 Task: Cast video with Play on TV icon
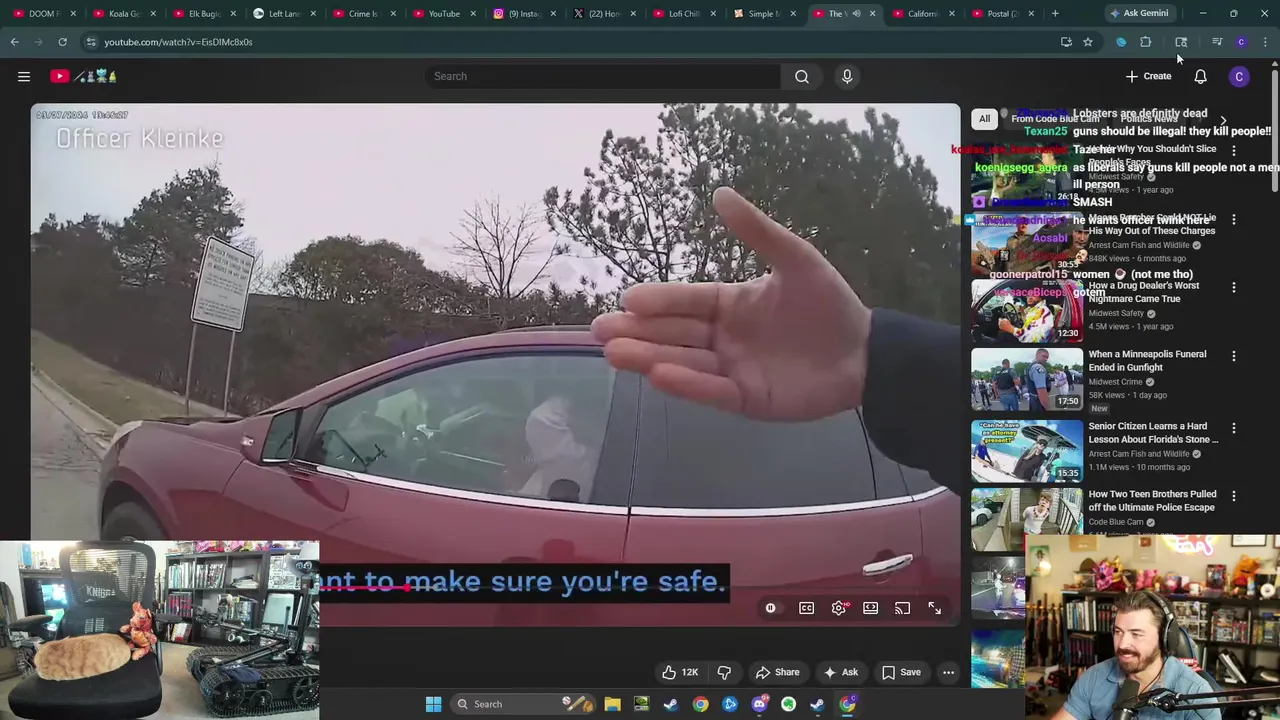point(903,608)
